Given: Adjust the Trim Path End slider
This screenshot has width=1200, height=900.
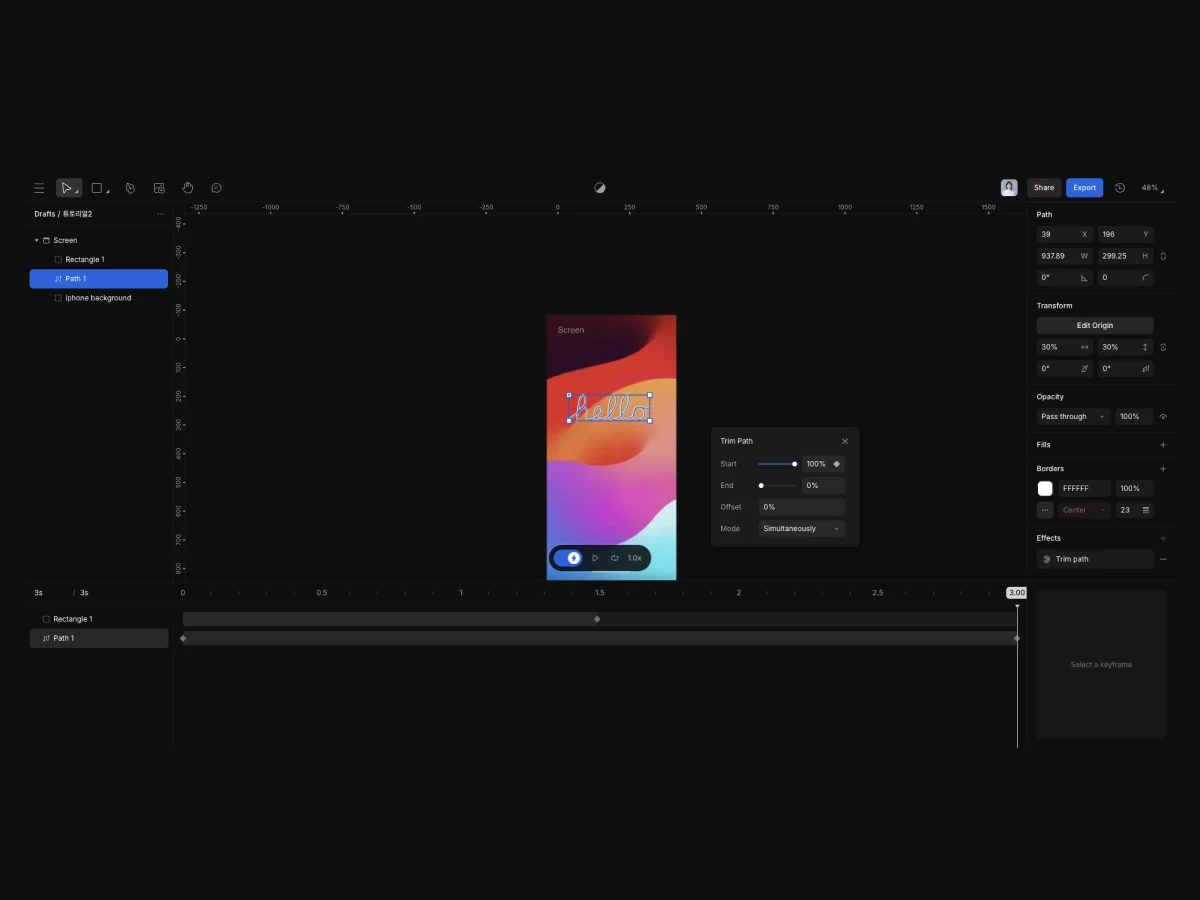Looking at the screenshot, I should click(x=778, y=486).
